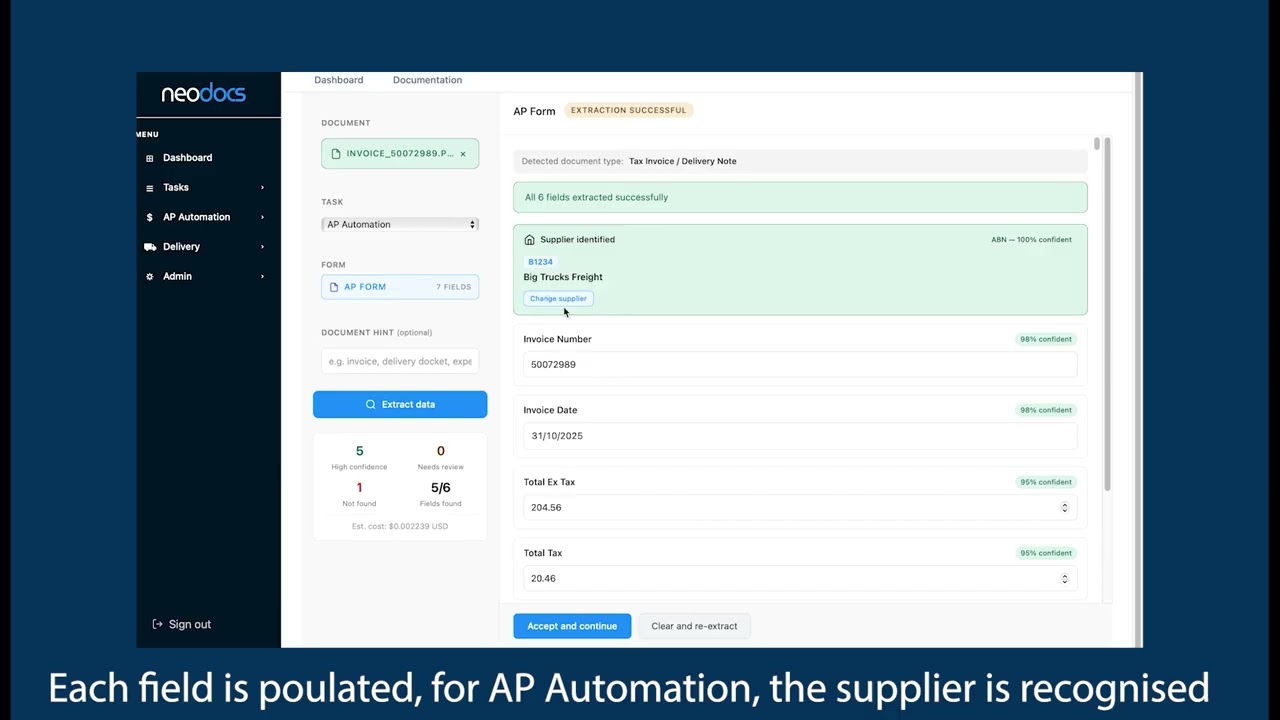Open the Dashboard tab in top navigation
1280x720 pixels.
click(339, 80)
